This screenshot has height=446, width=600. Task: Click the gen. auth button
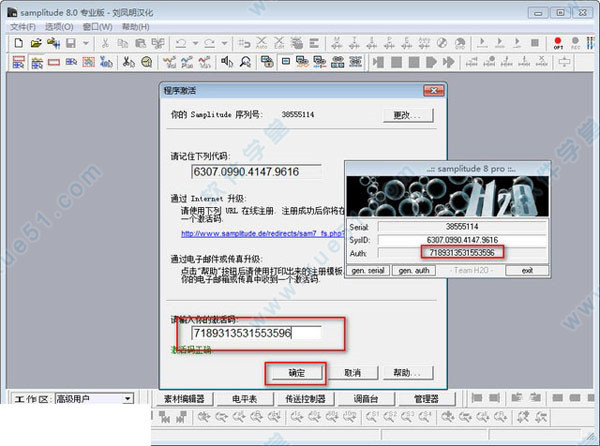(414, 270)
